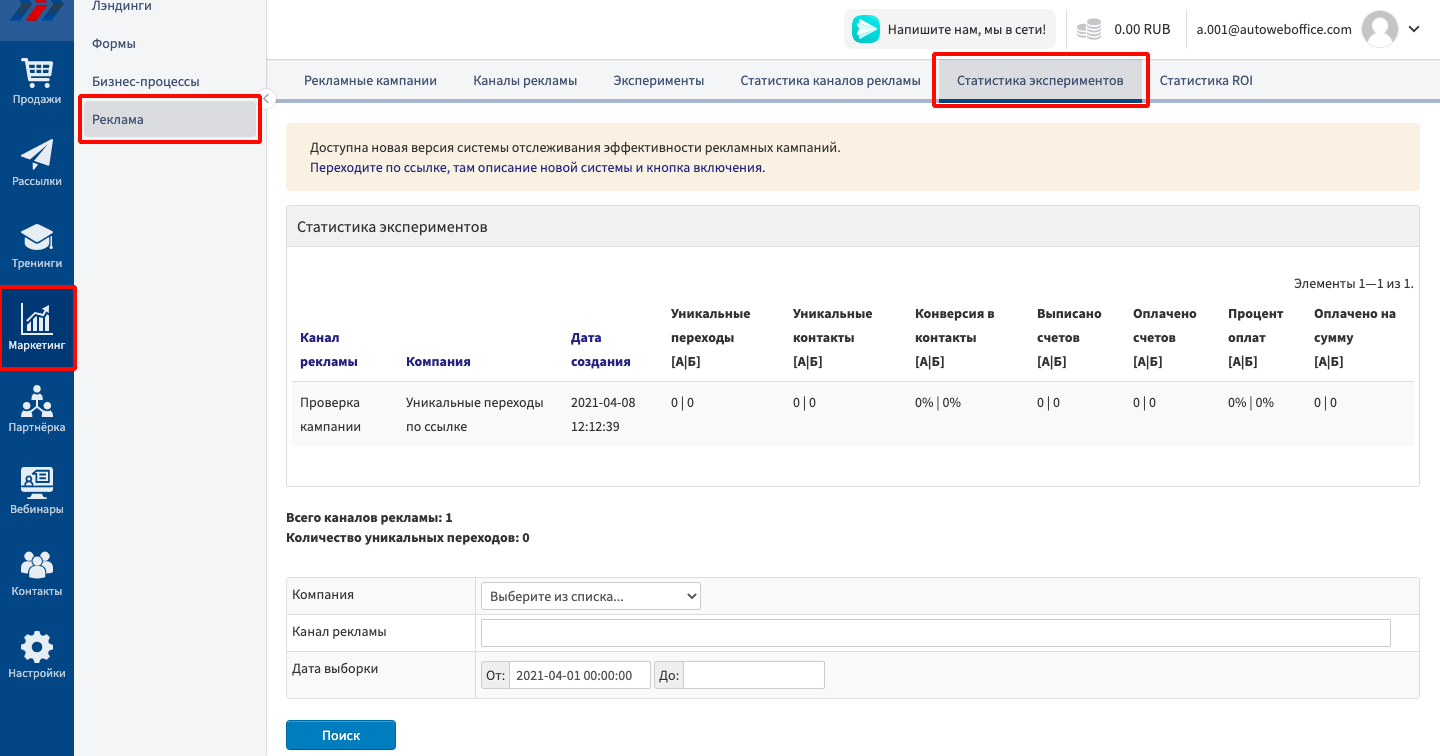This screenshot has width=1440, height=756.
Task: Click the coins balance icon
Action: pos(1089,30)
